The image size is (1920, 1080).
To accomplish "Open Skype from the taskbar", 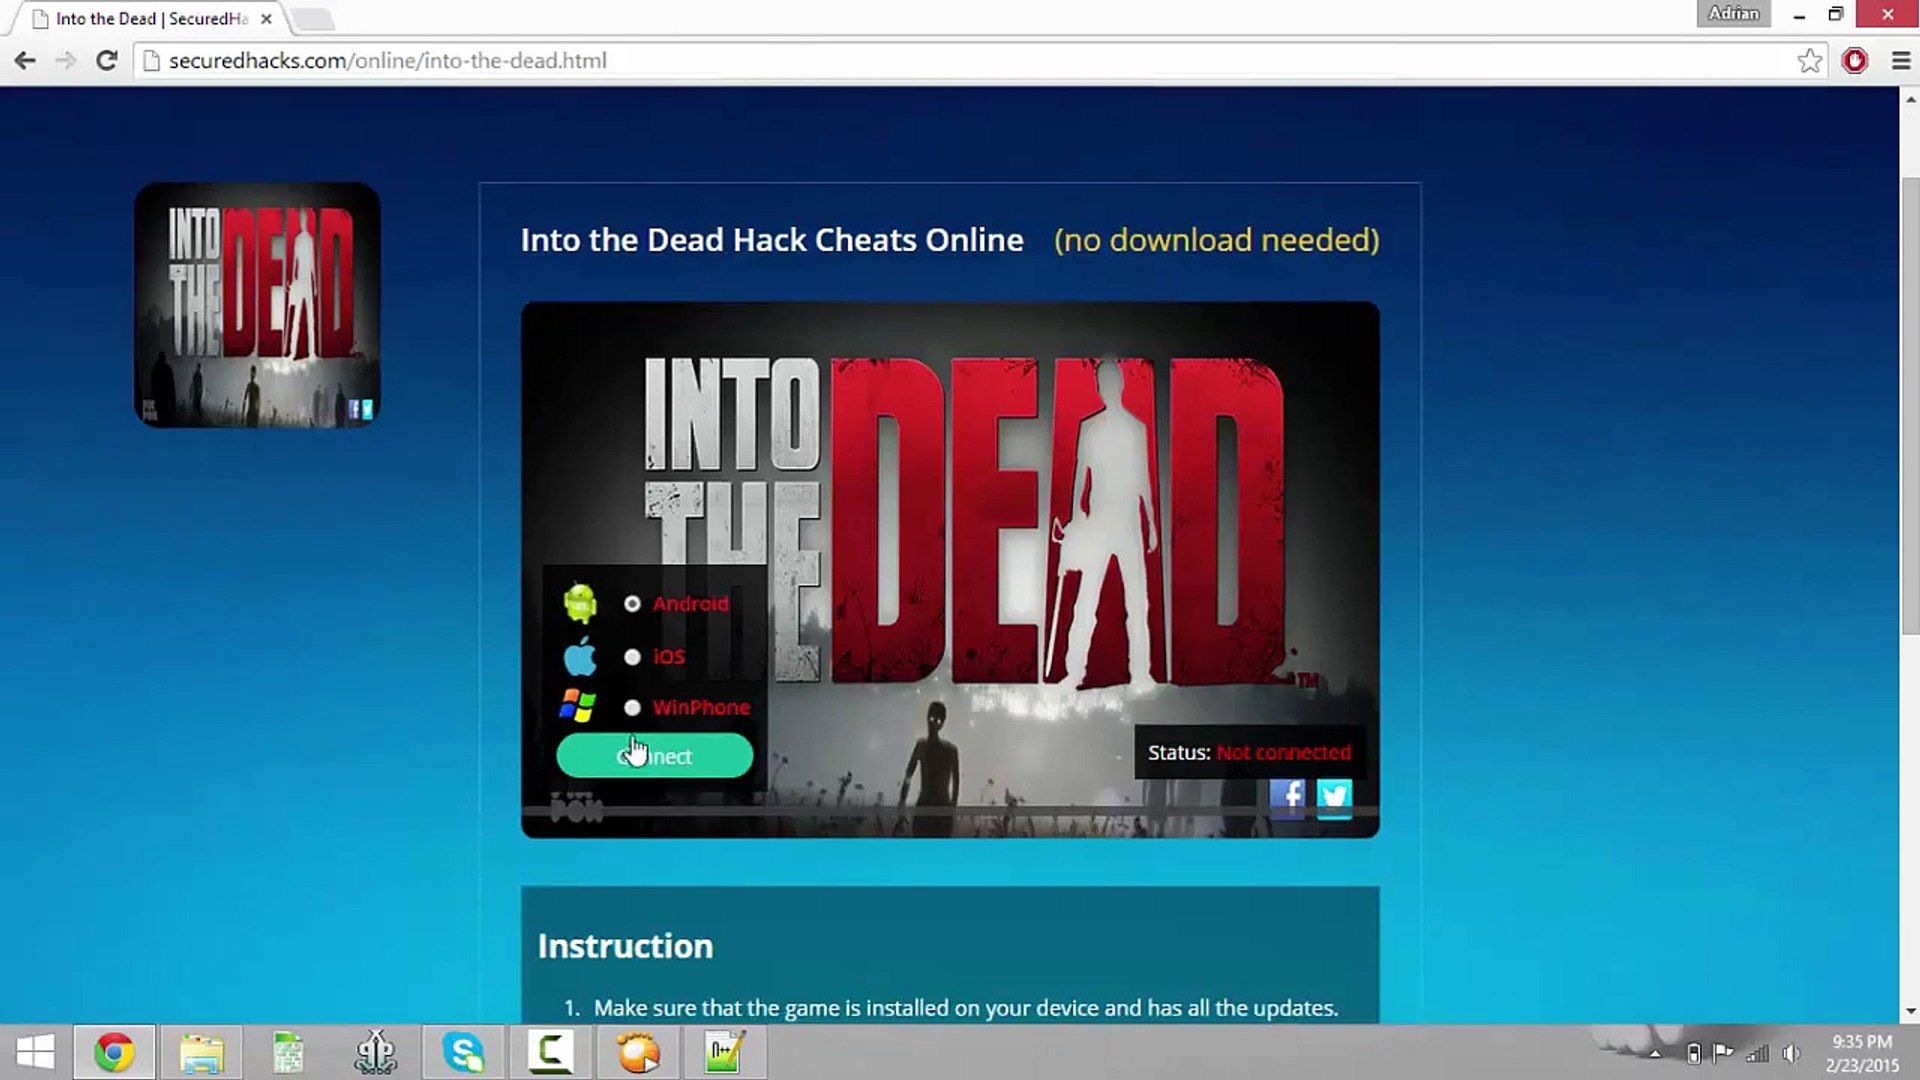I will point(464,1052).
